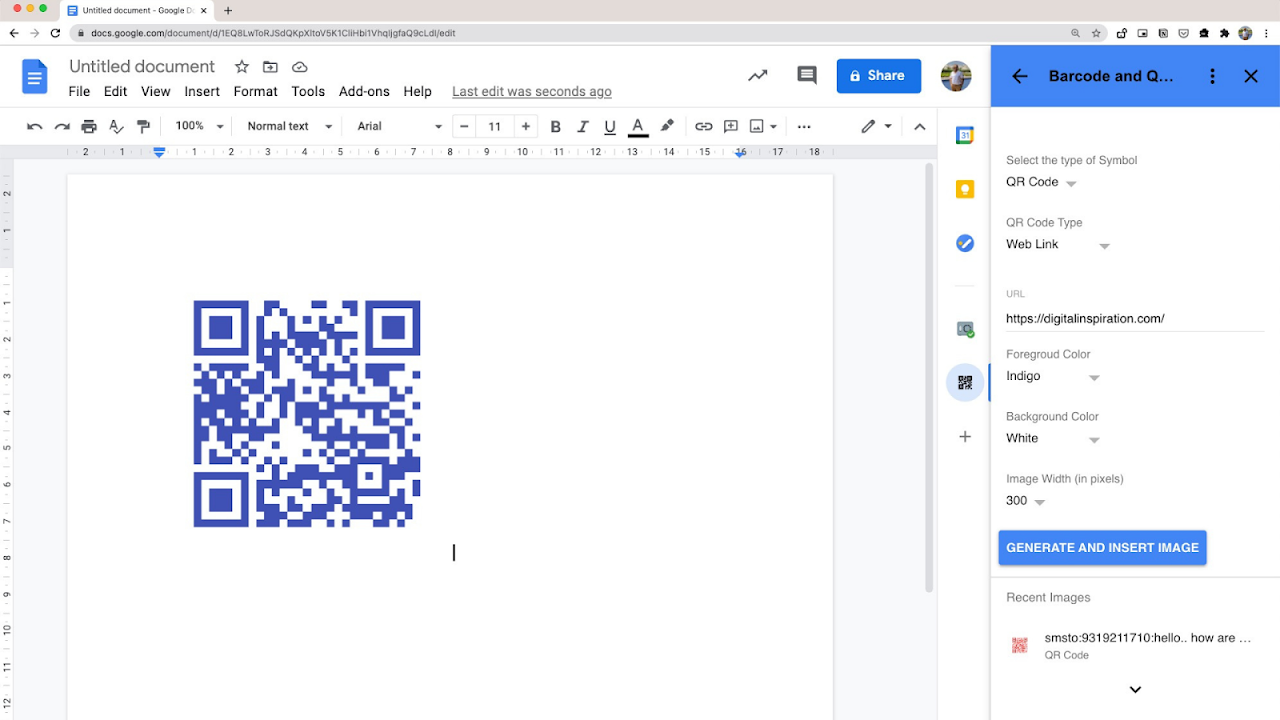Viewport: 1280px width, 720px height.
Task: Activate the paint format tool
Action: [143, 126]
